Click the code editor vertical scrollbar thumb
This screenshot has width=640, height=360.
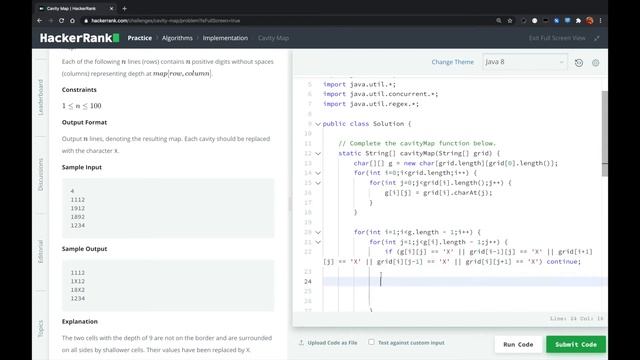(x=604, y=133)
